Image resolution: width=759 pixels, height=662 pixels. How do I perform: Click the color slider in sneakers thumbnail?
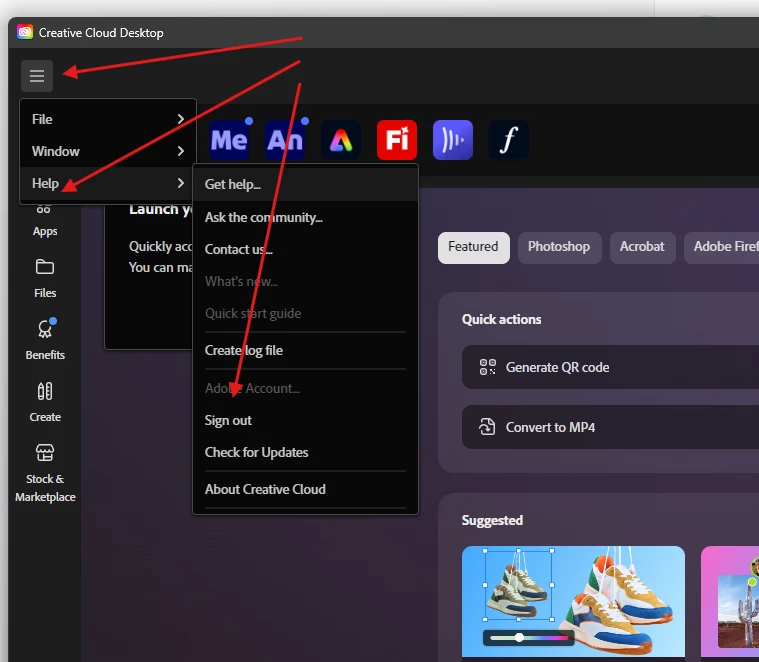point(528,638)
